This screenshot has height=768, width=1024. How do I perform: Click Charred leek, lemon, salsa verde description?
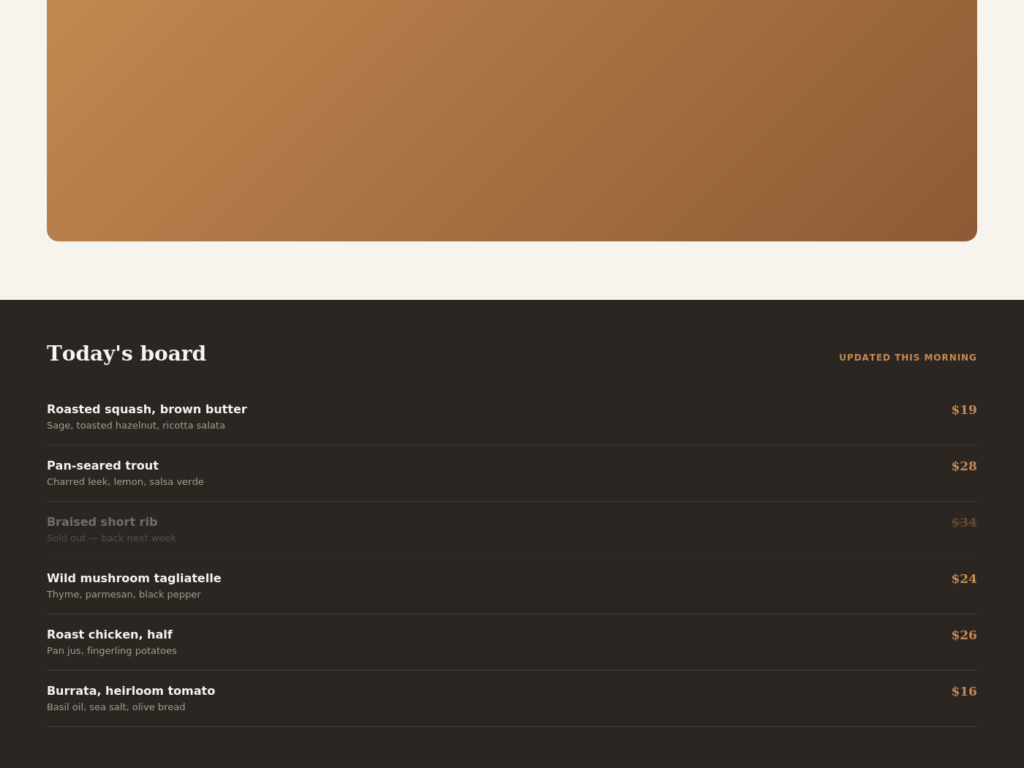point(125,482)
